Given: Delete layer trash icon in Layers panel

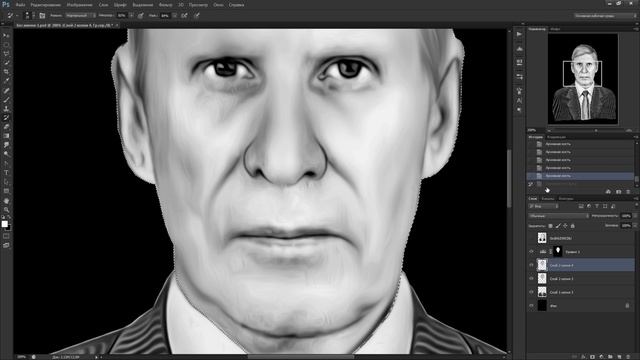Looking at the screenshot, I should 629,357.
